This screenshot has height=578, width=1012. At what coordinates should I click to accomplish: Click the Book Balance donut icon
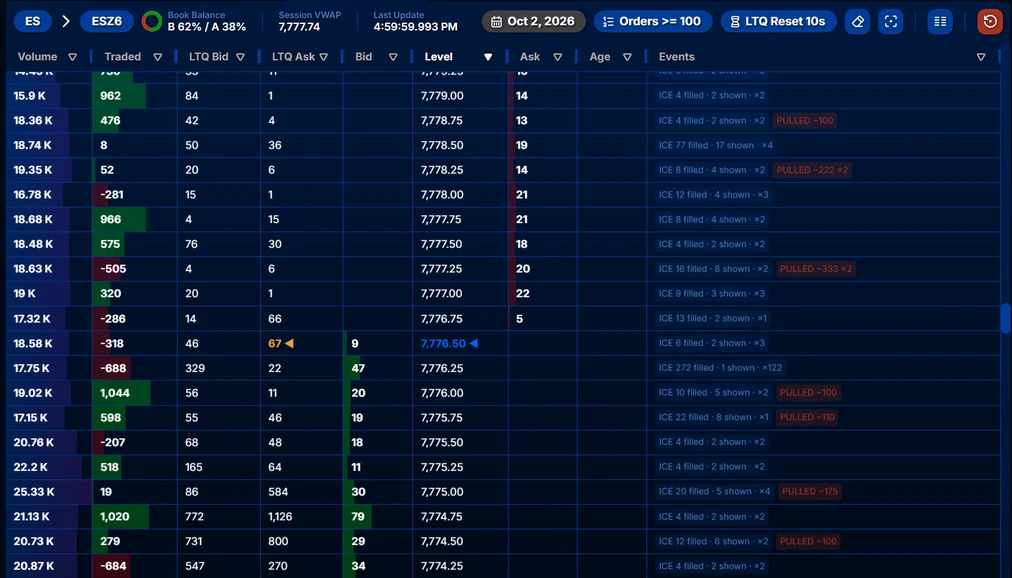click(x=152, y=21)
